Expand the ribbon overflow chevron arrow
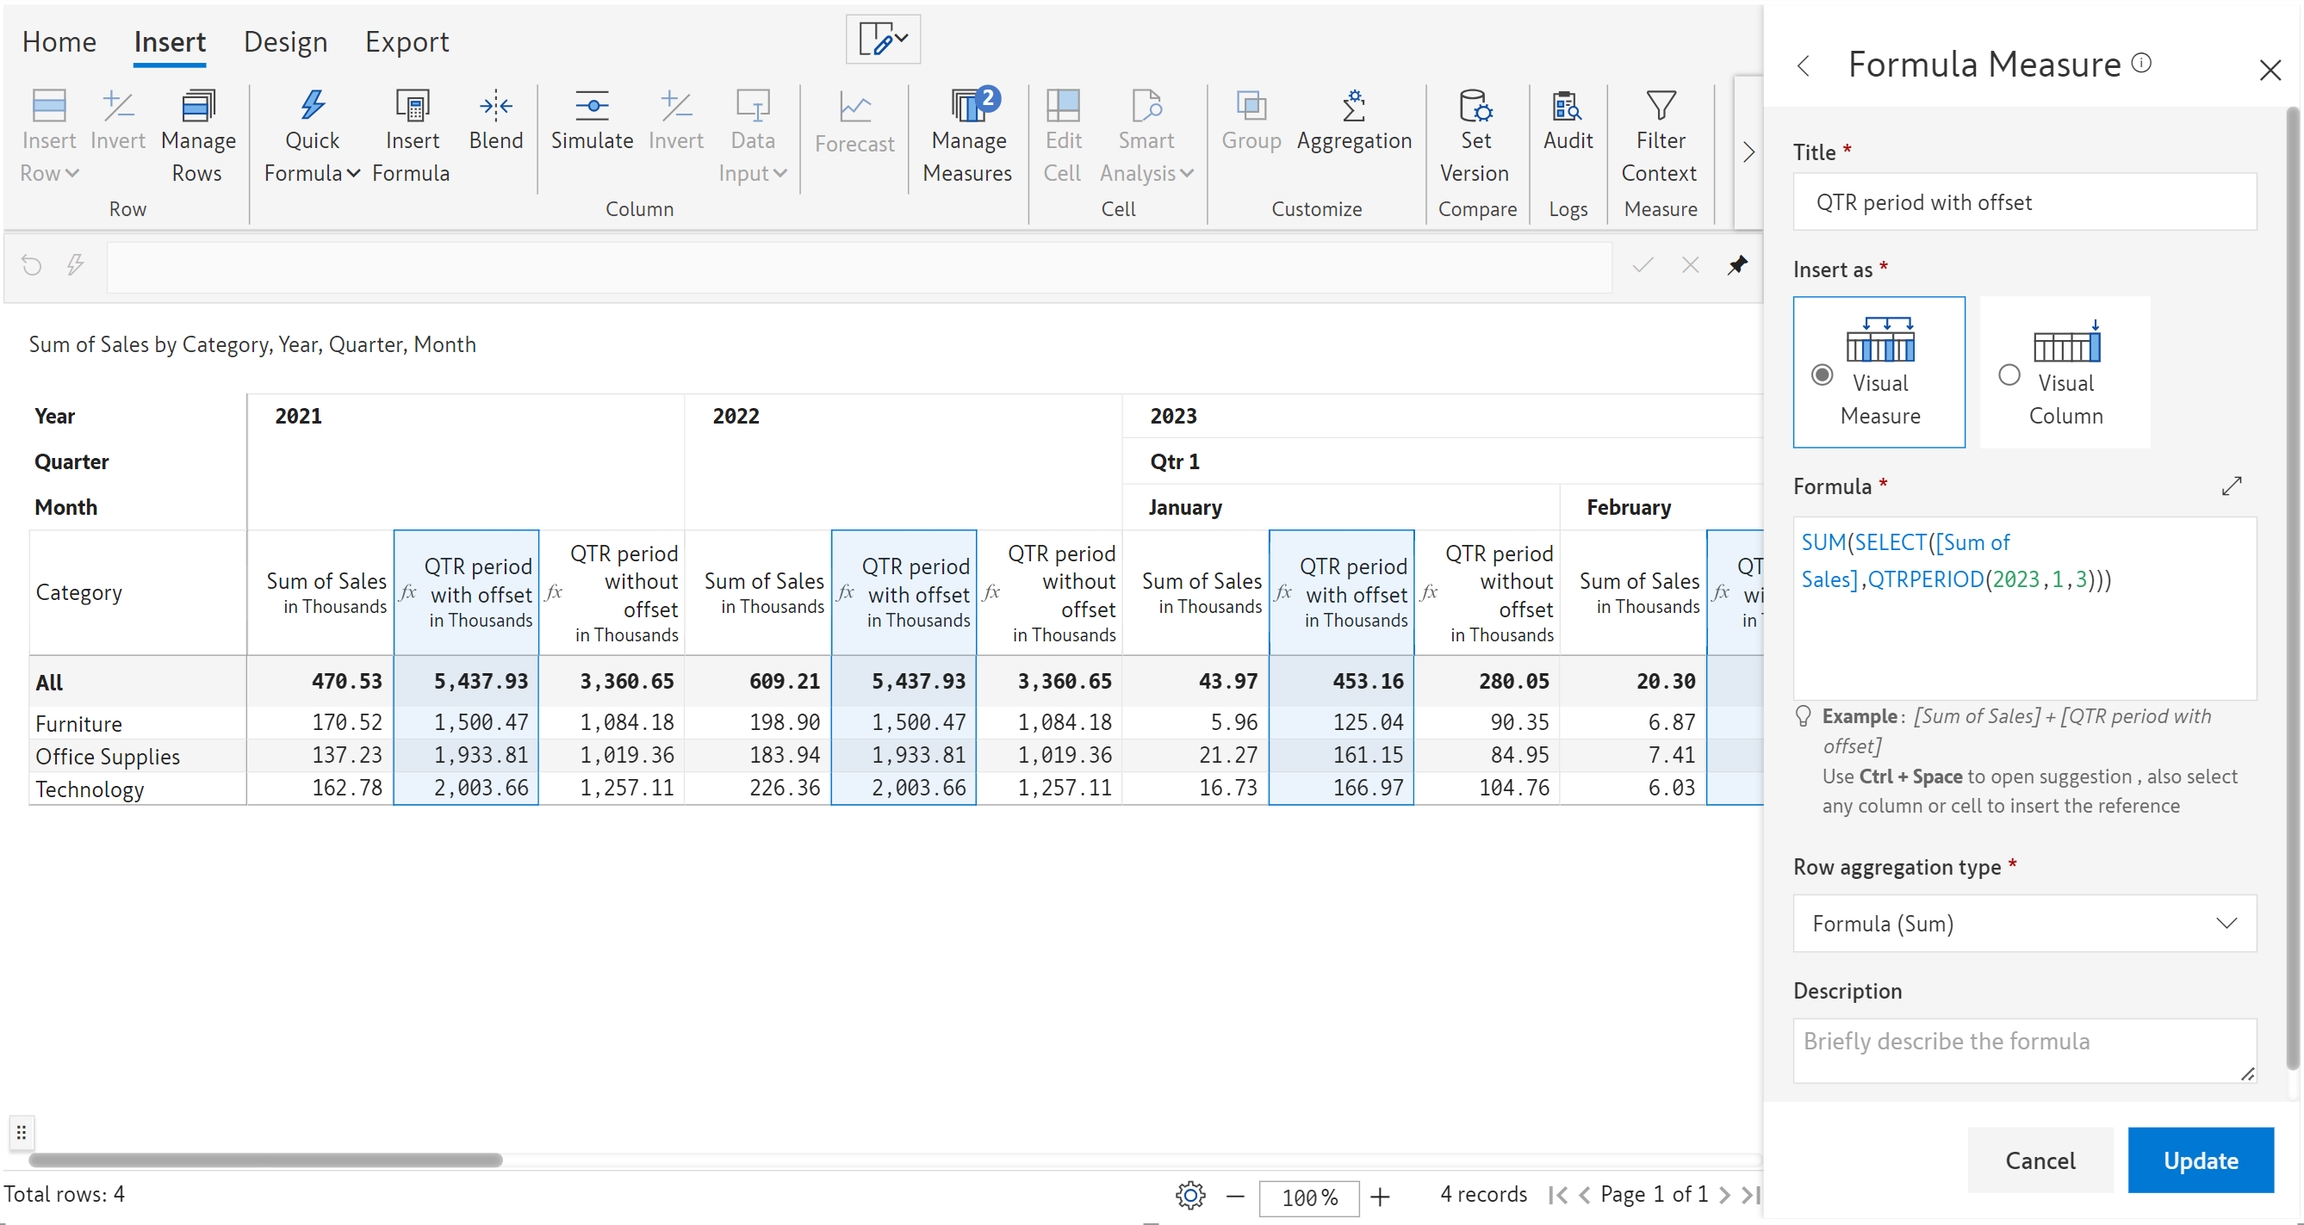 [1748, 152]
